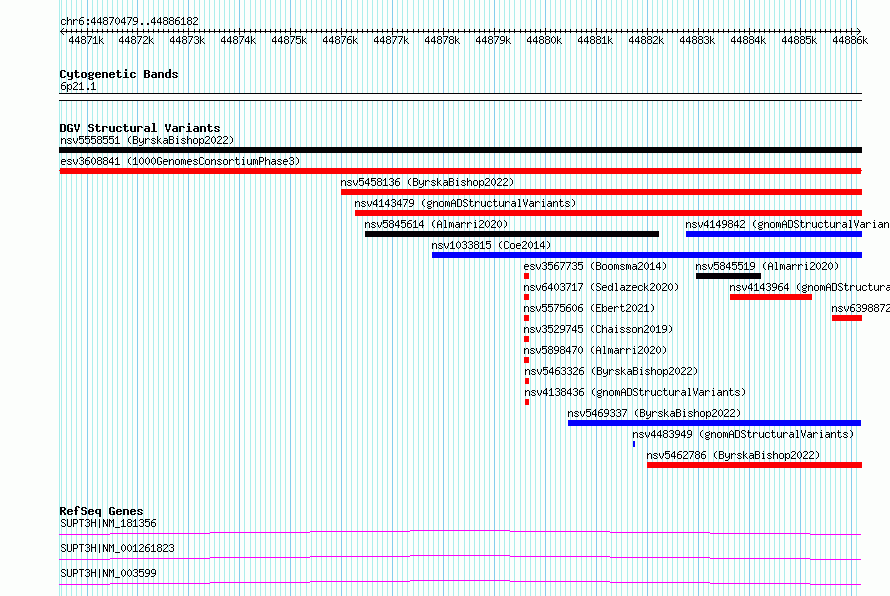Click the 44886k ruler tick label
Image resolution: width=890 pixels, height=596 pixels.
(x=850, y=40)
